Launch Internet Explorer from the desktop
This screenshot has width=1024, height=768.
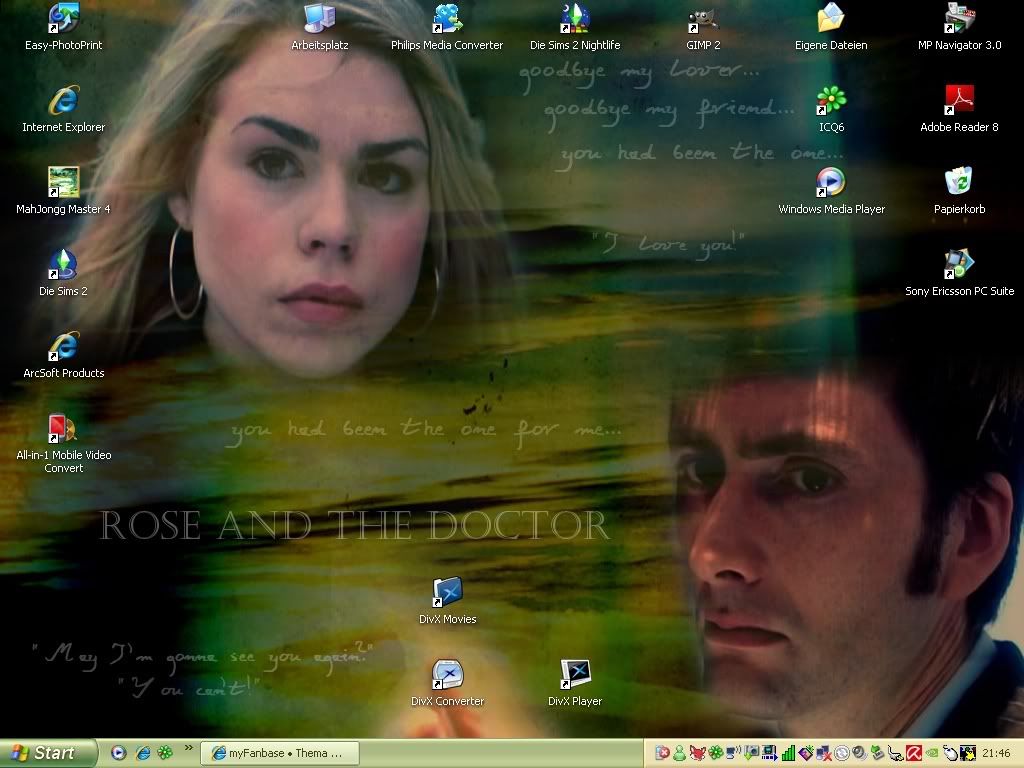point(63,110)
